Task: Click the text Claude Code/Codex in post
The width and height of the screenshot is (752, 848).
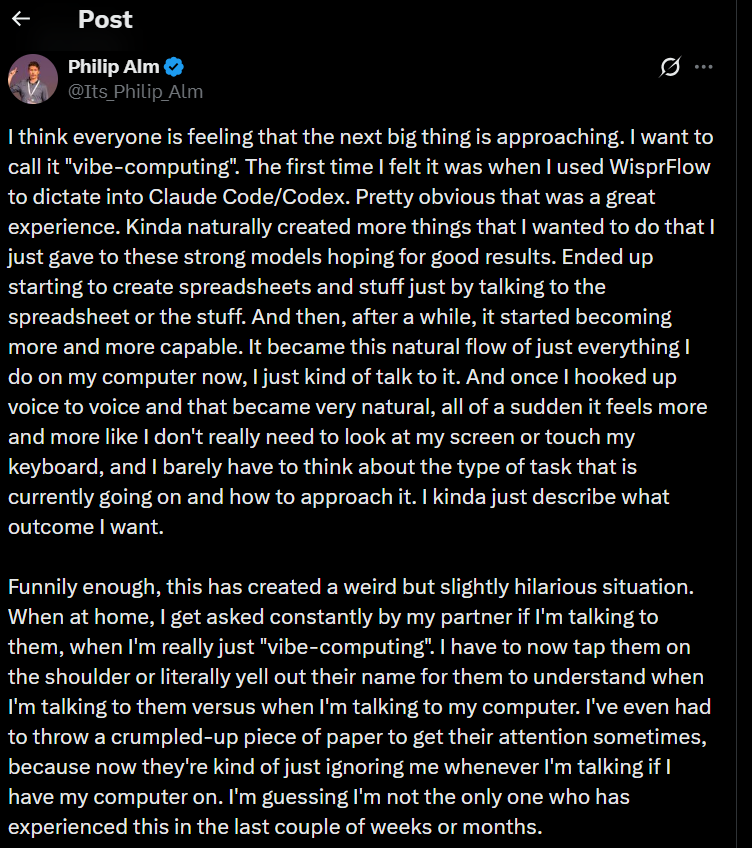Action: pyautogui.click(x=247, y=197)
